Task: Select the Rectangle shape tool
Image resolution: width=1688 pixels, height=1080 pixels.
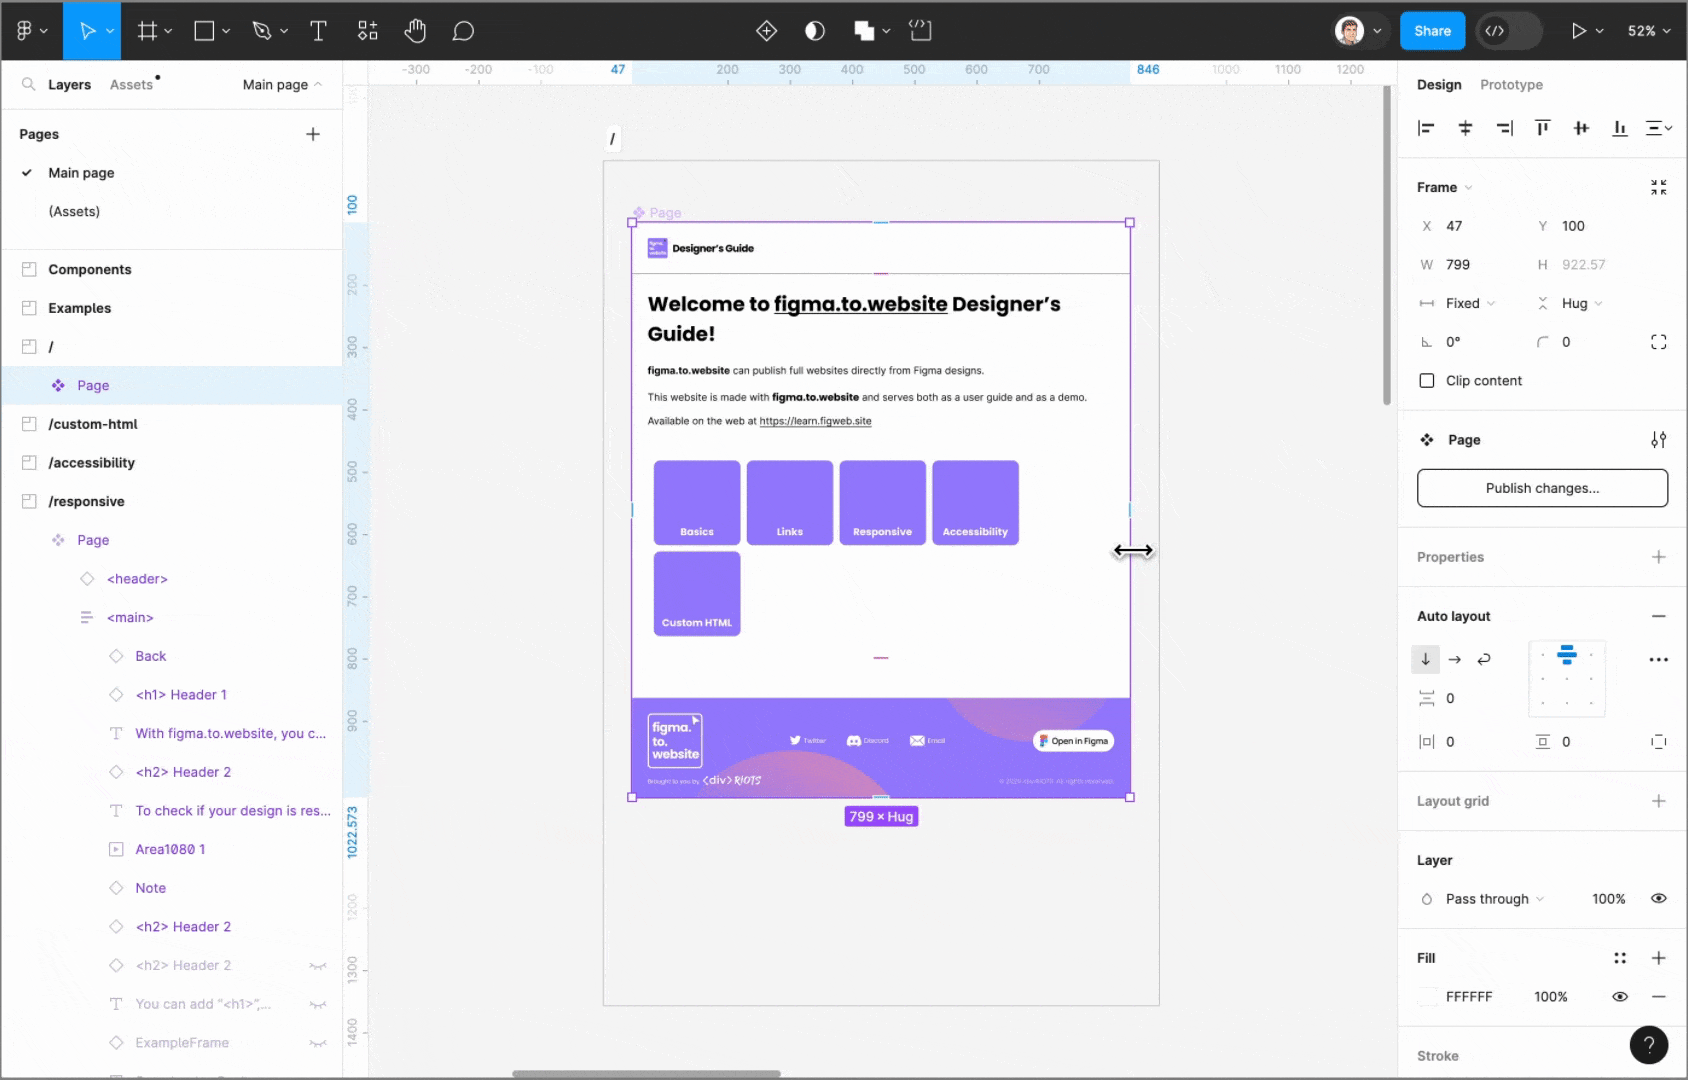Action: pyautogui.click(x=204, y=31)
